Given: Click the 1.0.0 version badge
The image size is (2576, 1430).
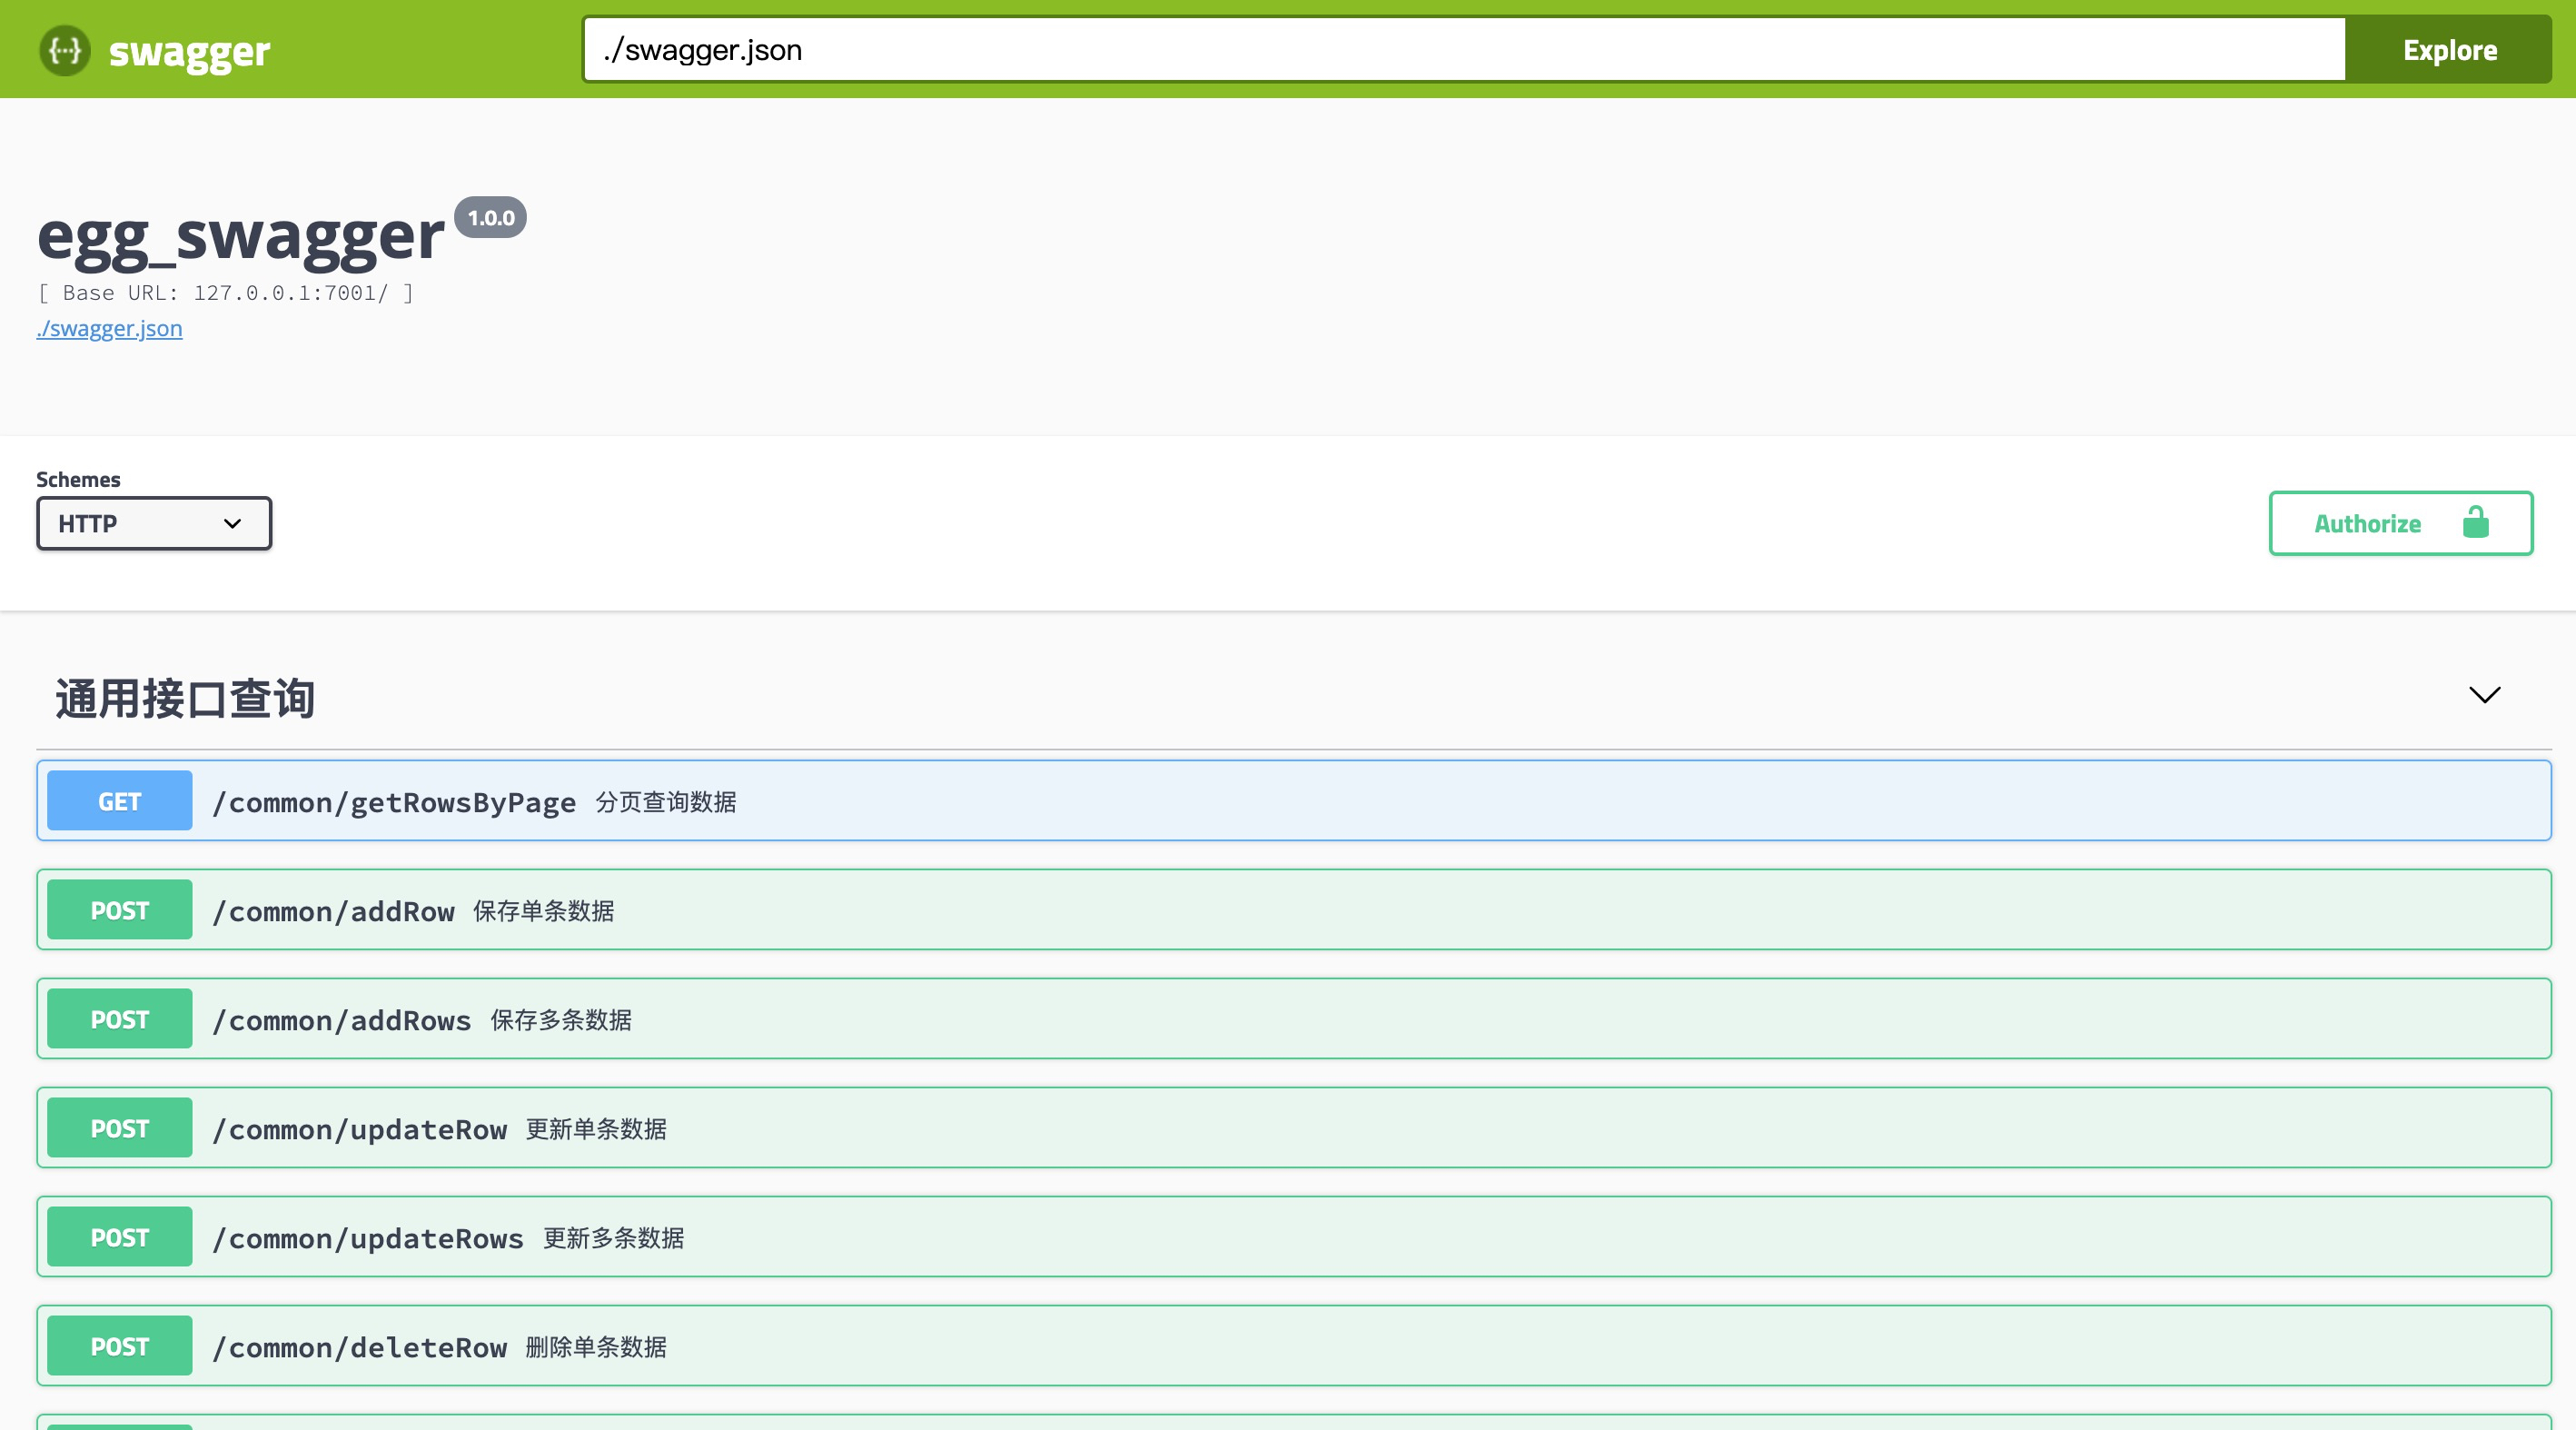Looking at the screenshot, I should coord(490,217).
